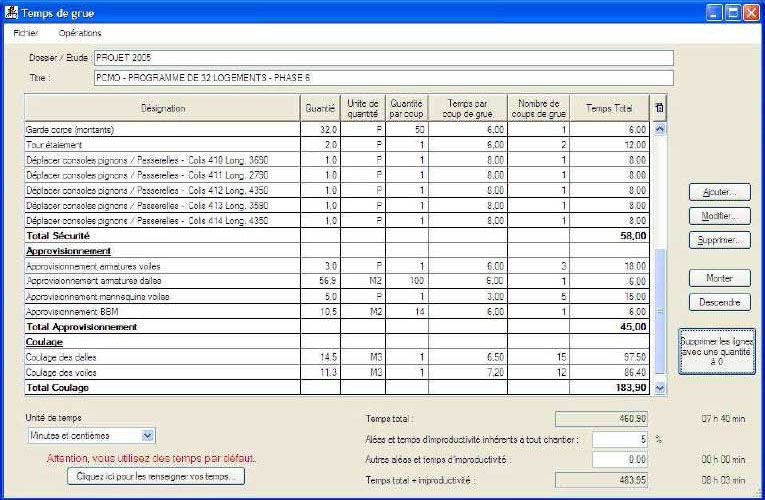Viewport: 765px width, 500px height.
Task: Click Cliquez ici pour les renseigner vos temps
Action: pos(156,477)
